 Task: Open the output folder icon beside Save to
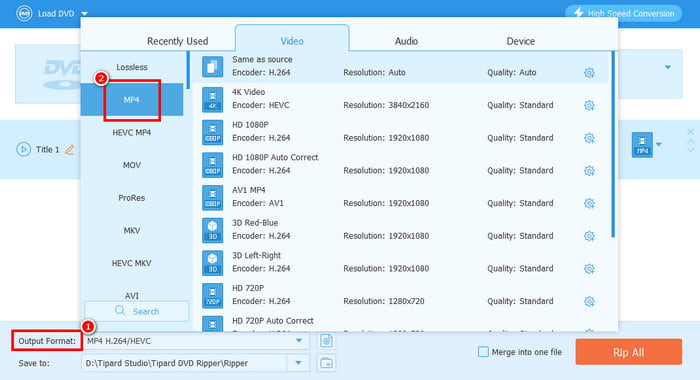coord(326,363)
